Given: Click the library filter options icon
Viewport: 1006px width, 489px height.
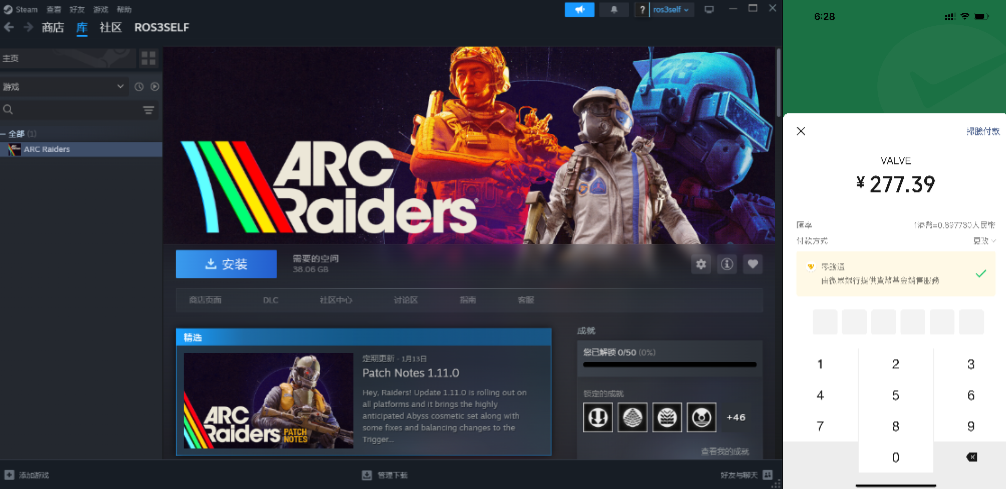Looking at the screenshot, I should [x=148, y=110].
